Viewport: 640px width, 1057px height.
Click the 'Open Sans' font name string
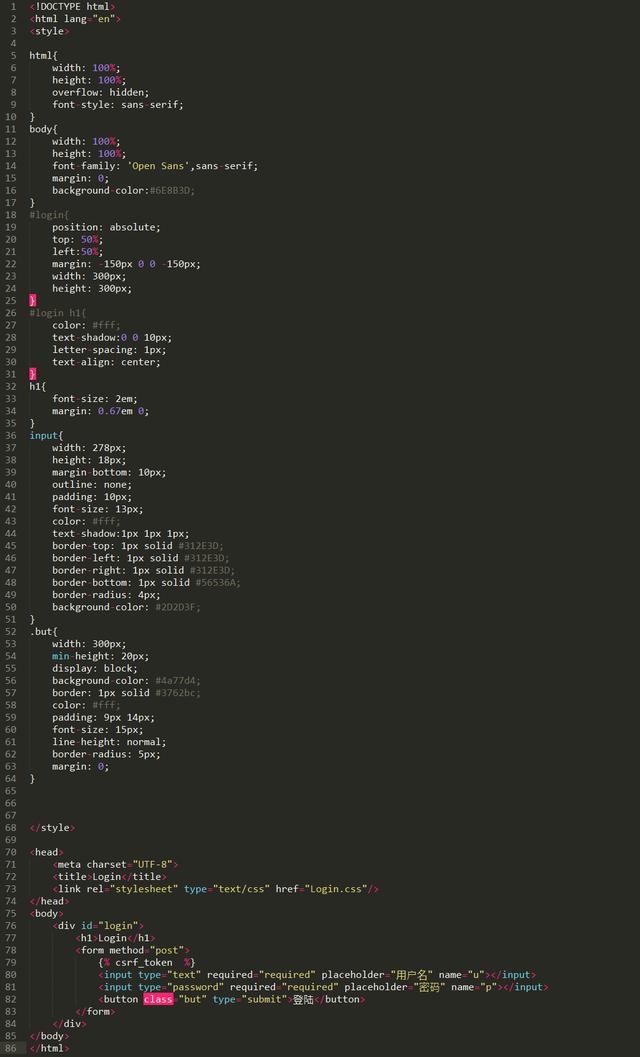[159, 166]
